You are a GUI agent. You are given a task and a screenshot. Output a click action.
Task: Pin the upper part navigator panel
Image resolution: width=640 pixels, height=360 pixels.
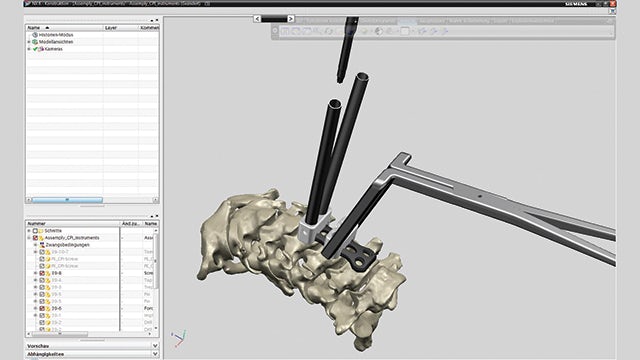click(x=152, y=20)
